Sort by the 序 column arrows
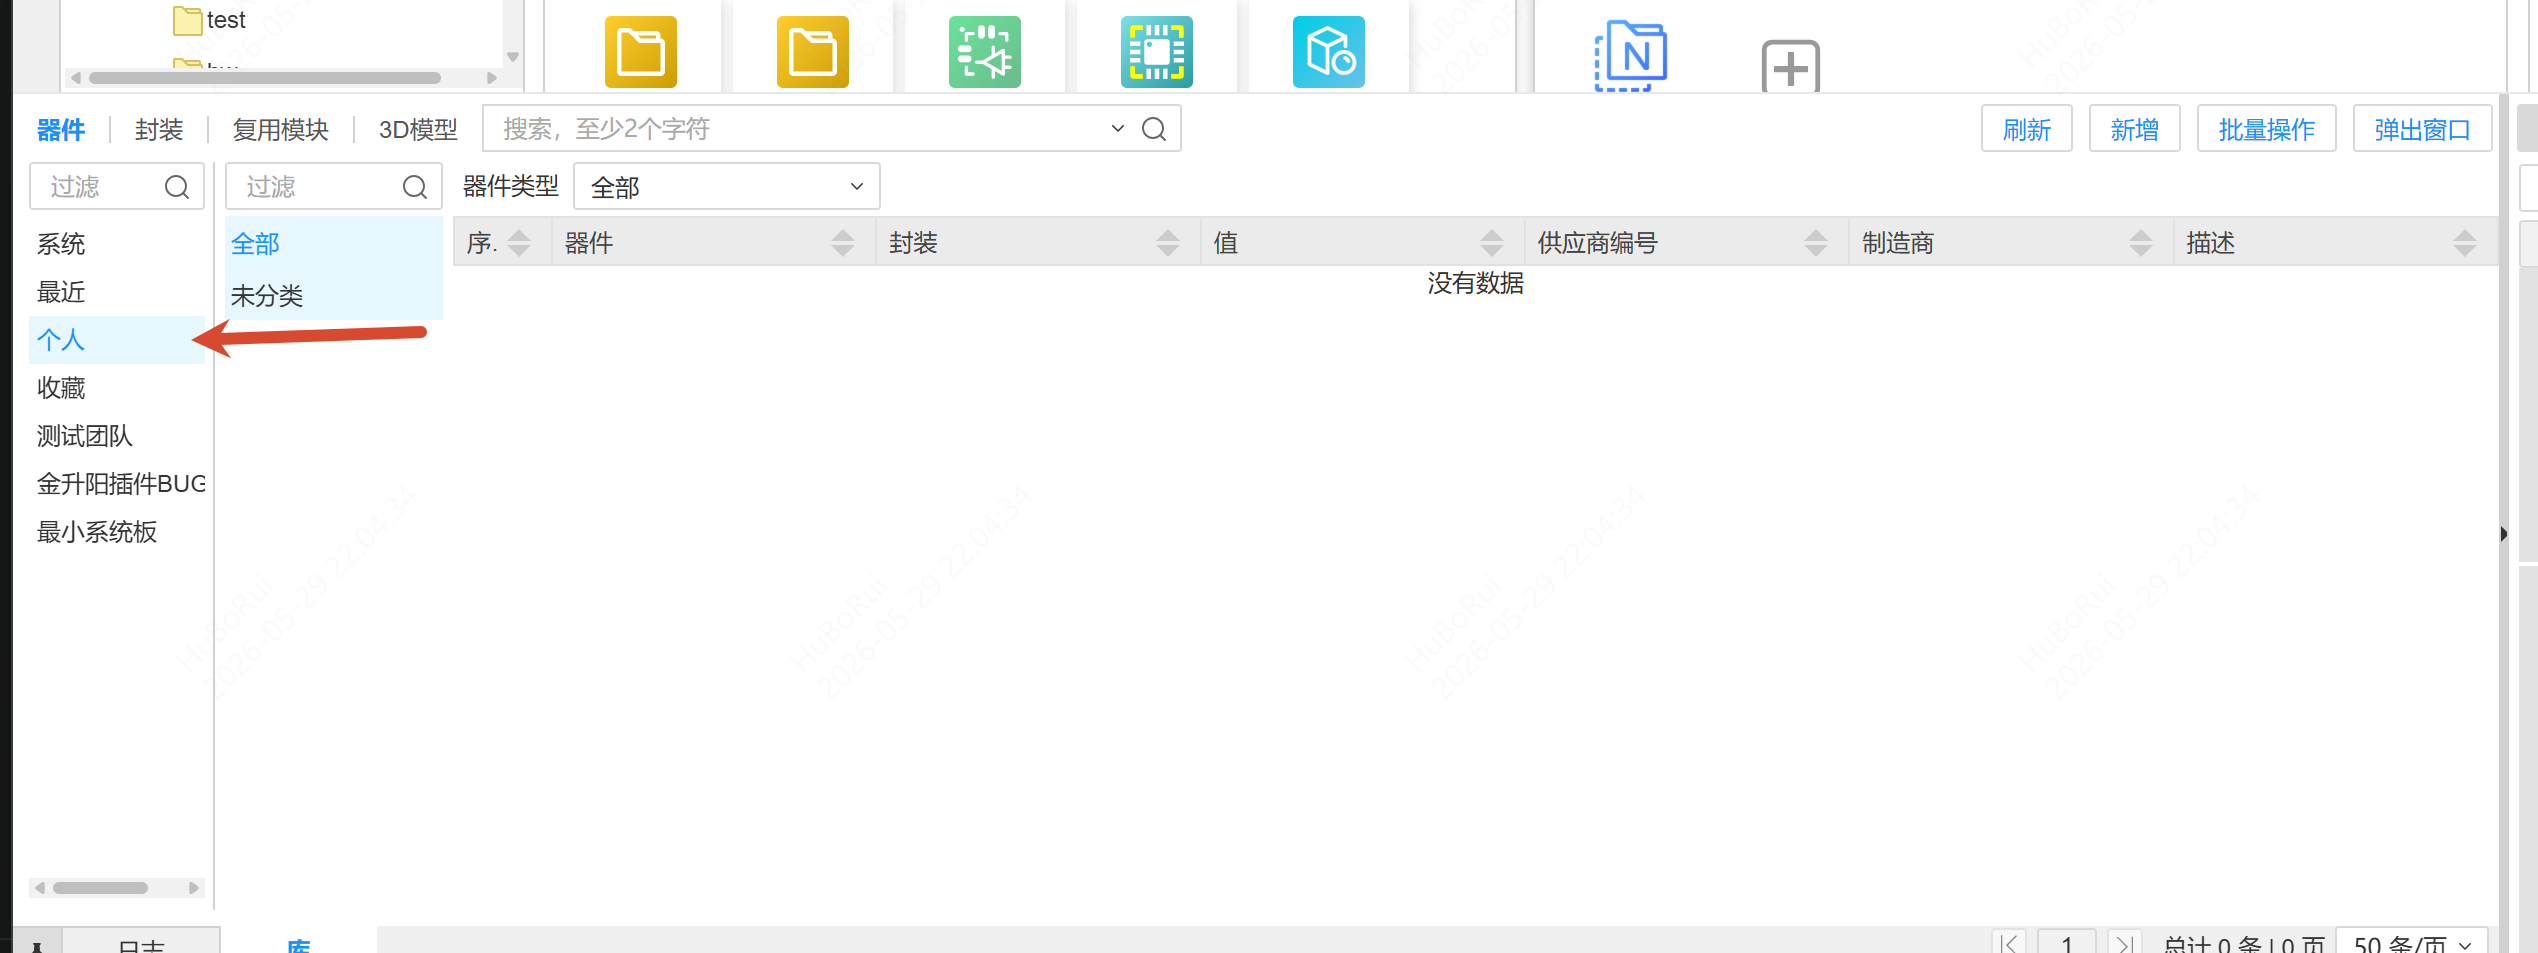The image size is (2538, 953). click(519, 243)
